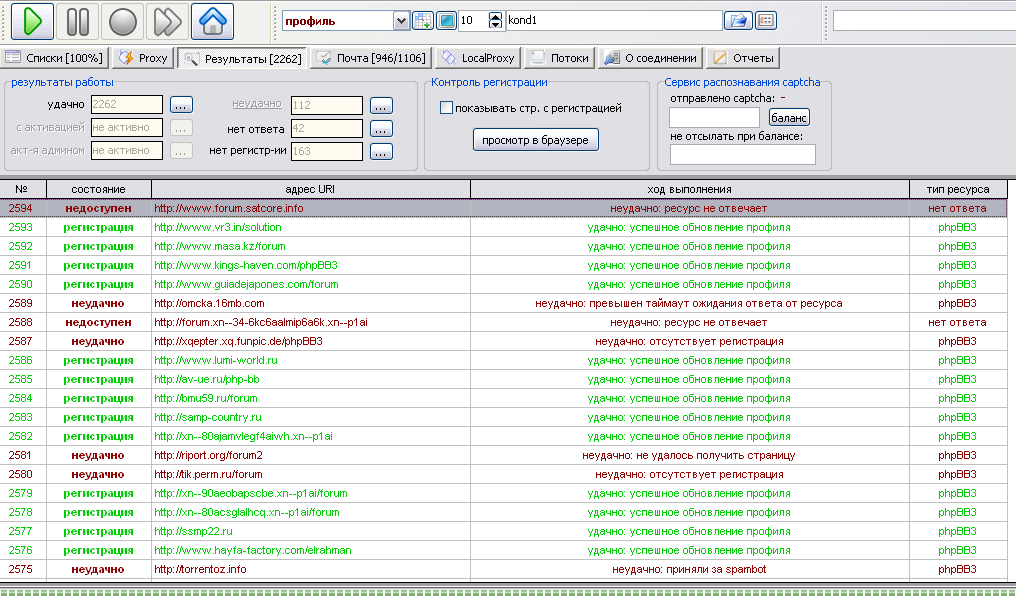Increase the thread count stepper from 10
The height and width of the screenshot is (596, 1016).
(495, 16)
